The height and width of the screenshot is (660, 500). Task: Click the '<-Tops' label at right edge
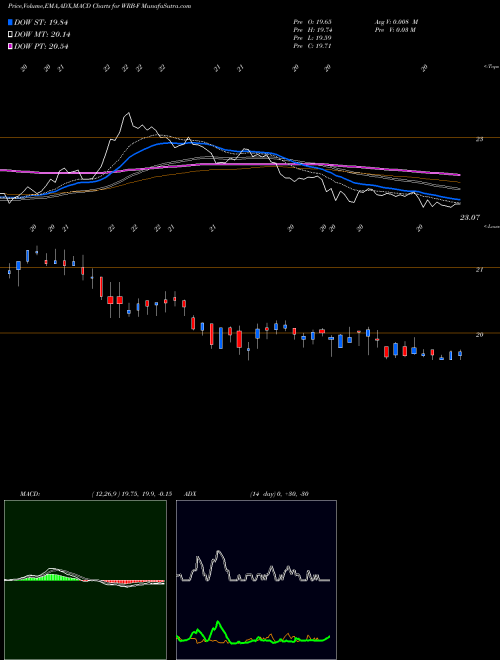point(491,67)
